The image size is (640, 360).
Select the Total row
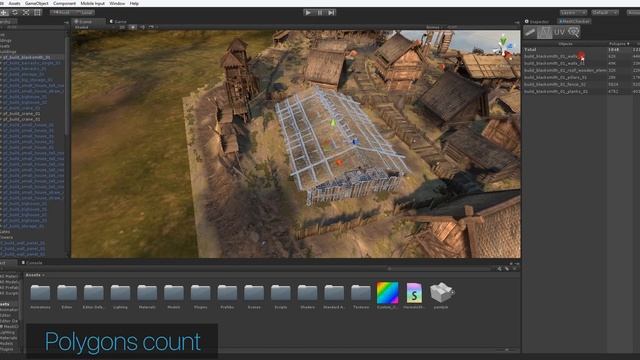pos(582,50)
